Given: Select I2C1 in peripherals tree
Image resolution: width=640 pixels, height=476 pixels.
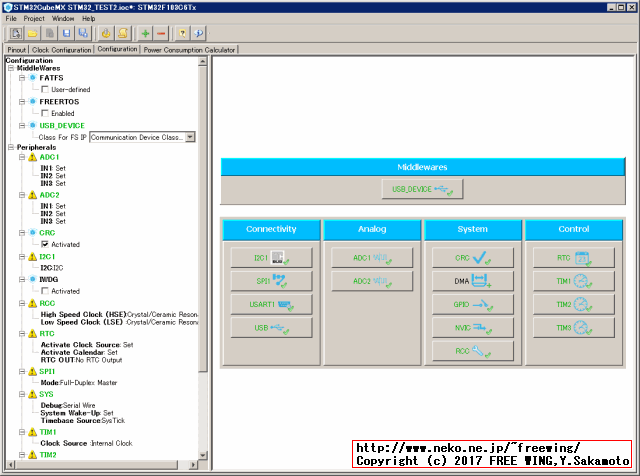Looking at the screenshot, I should tap(47, 256).
